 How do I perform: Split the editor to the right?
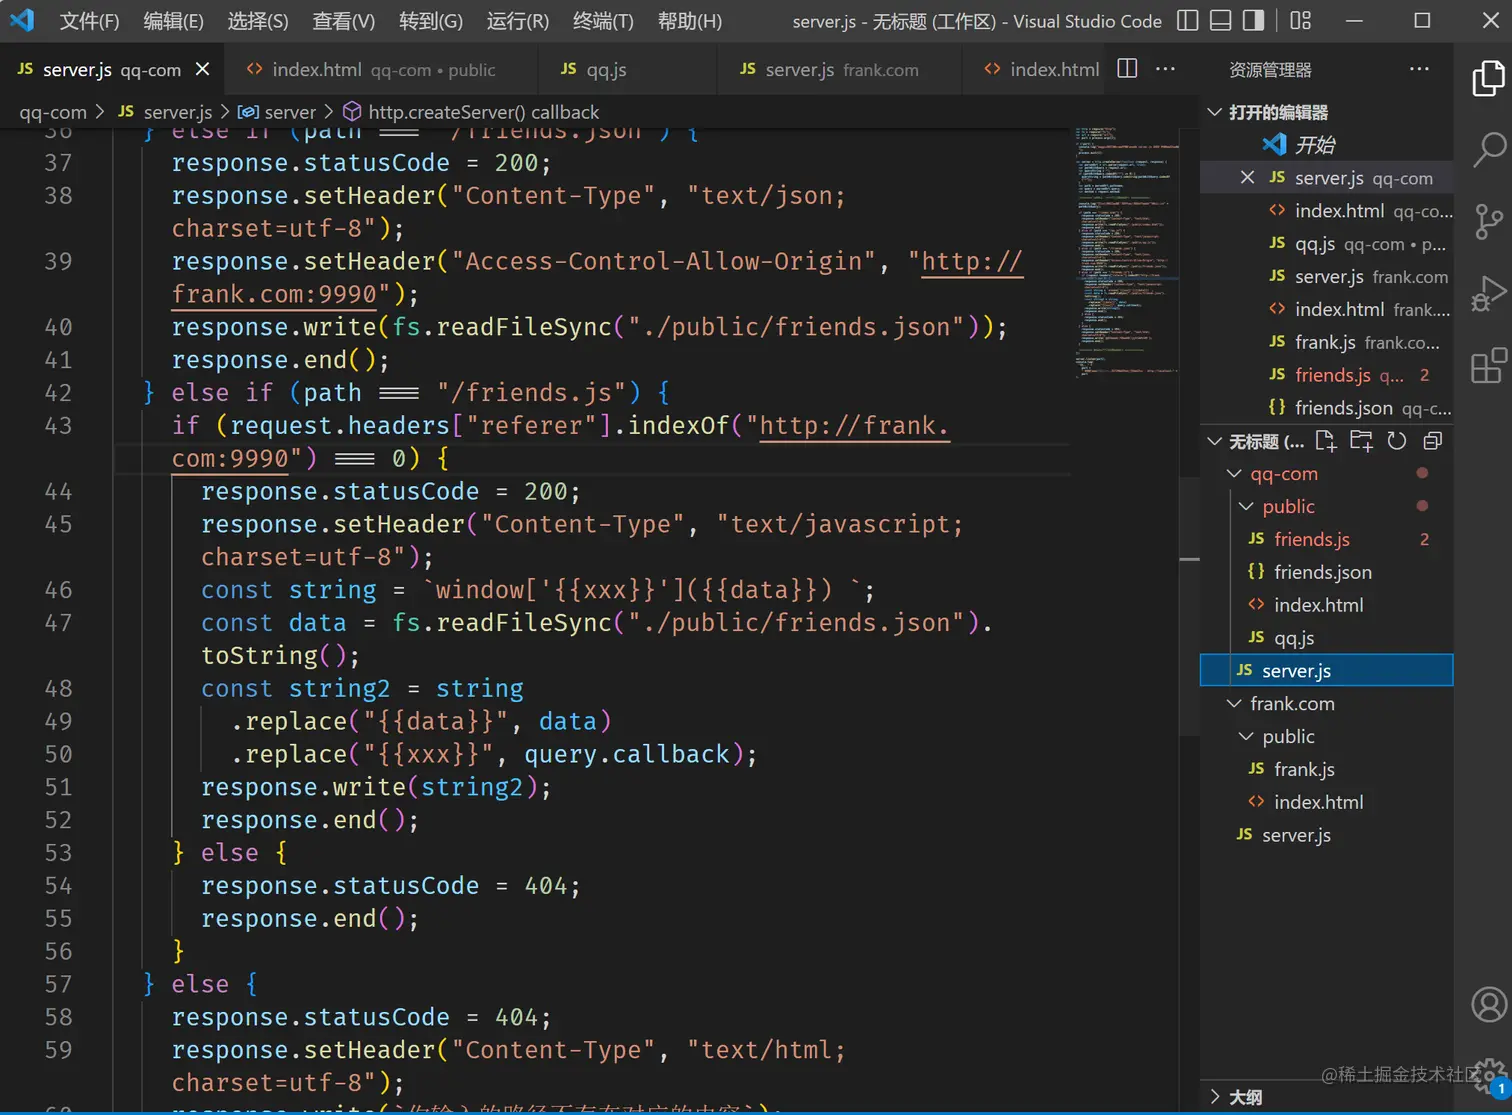click(1127, 69)
